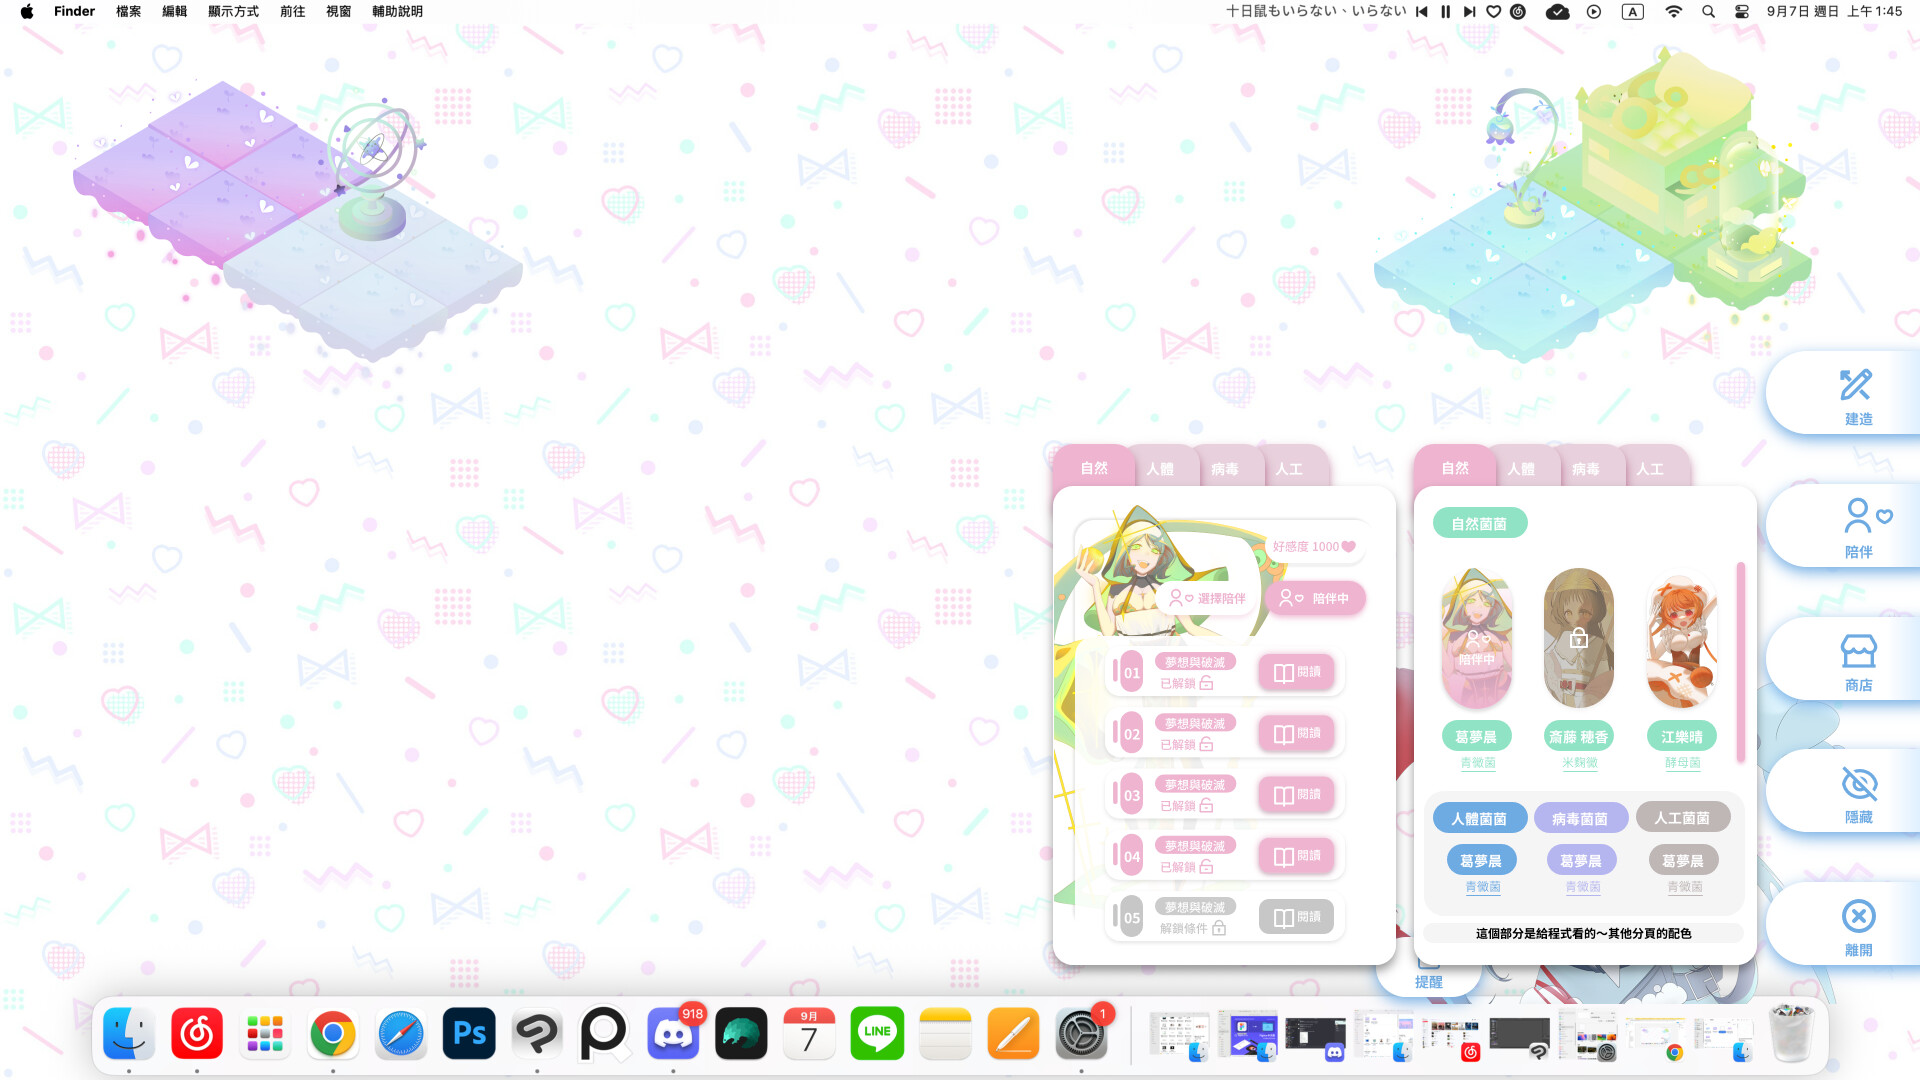Open Photoshop from the Dock
The width and height of the screenshot is (1920, 1080).
point(468,1034)
